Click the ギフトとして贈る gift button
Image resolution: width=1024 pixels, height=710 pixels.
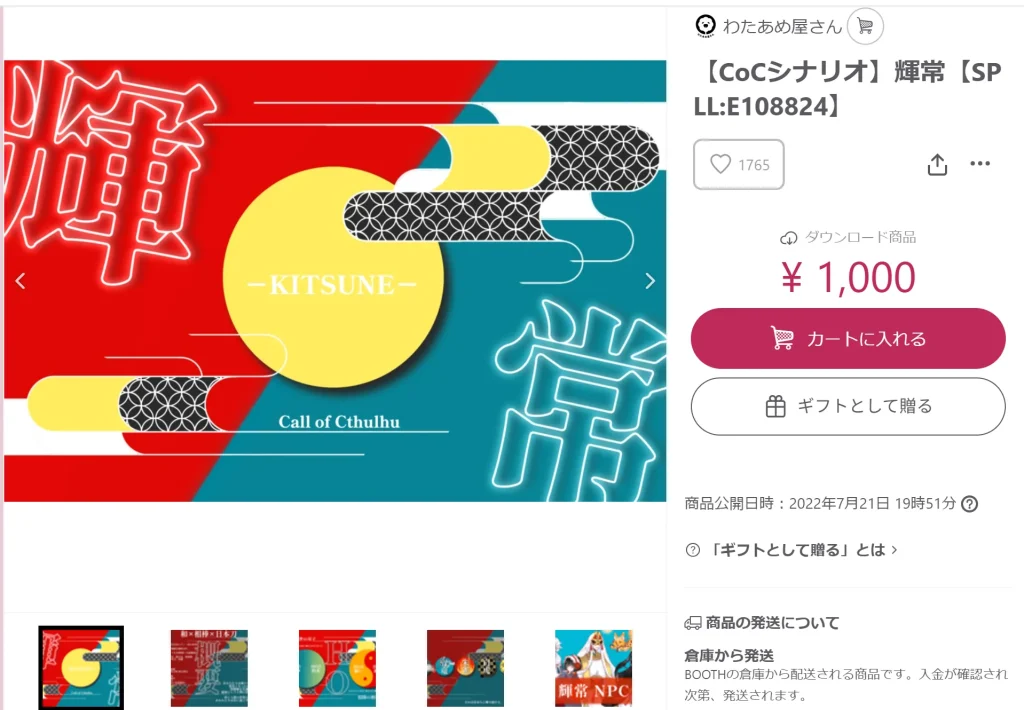coord(848,406)
